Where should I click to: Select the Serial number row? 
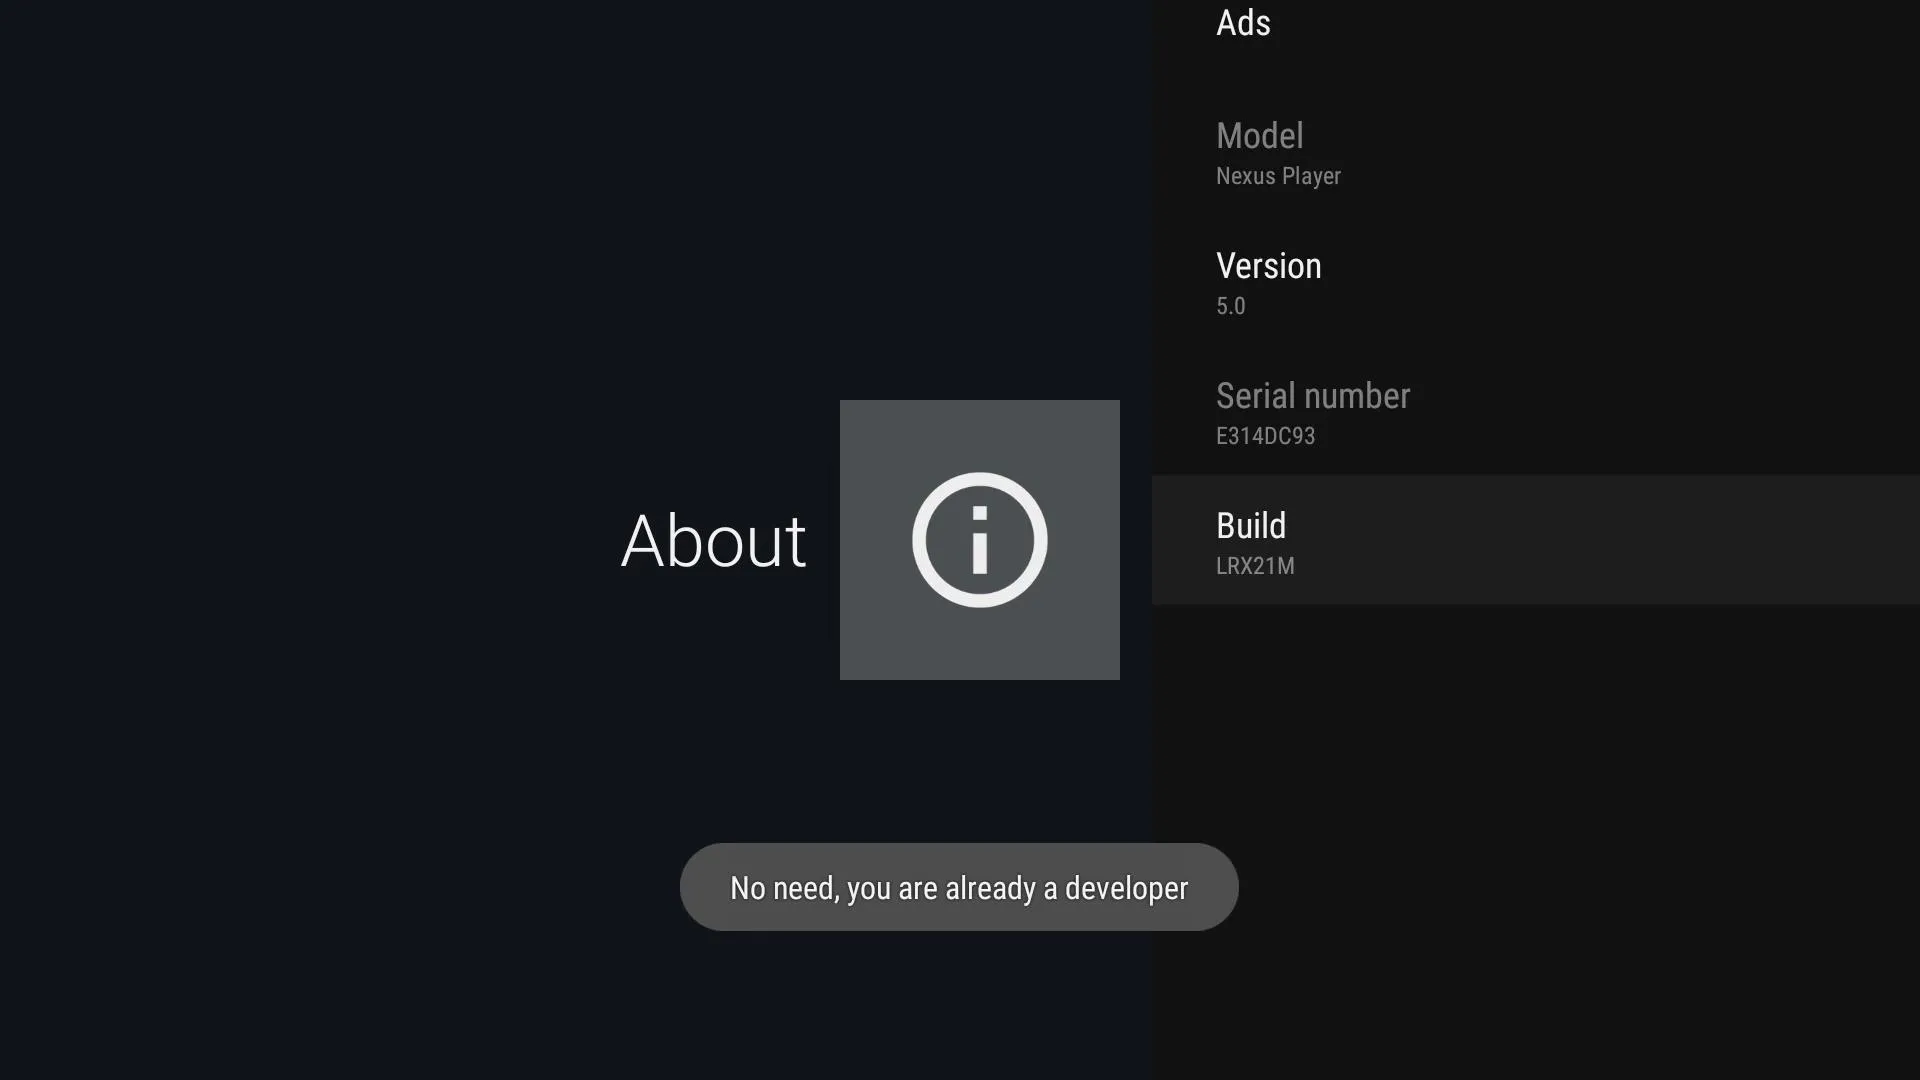point(1536,410)
